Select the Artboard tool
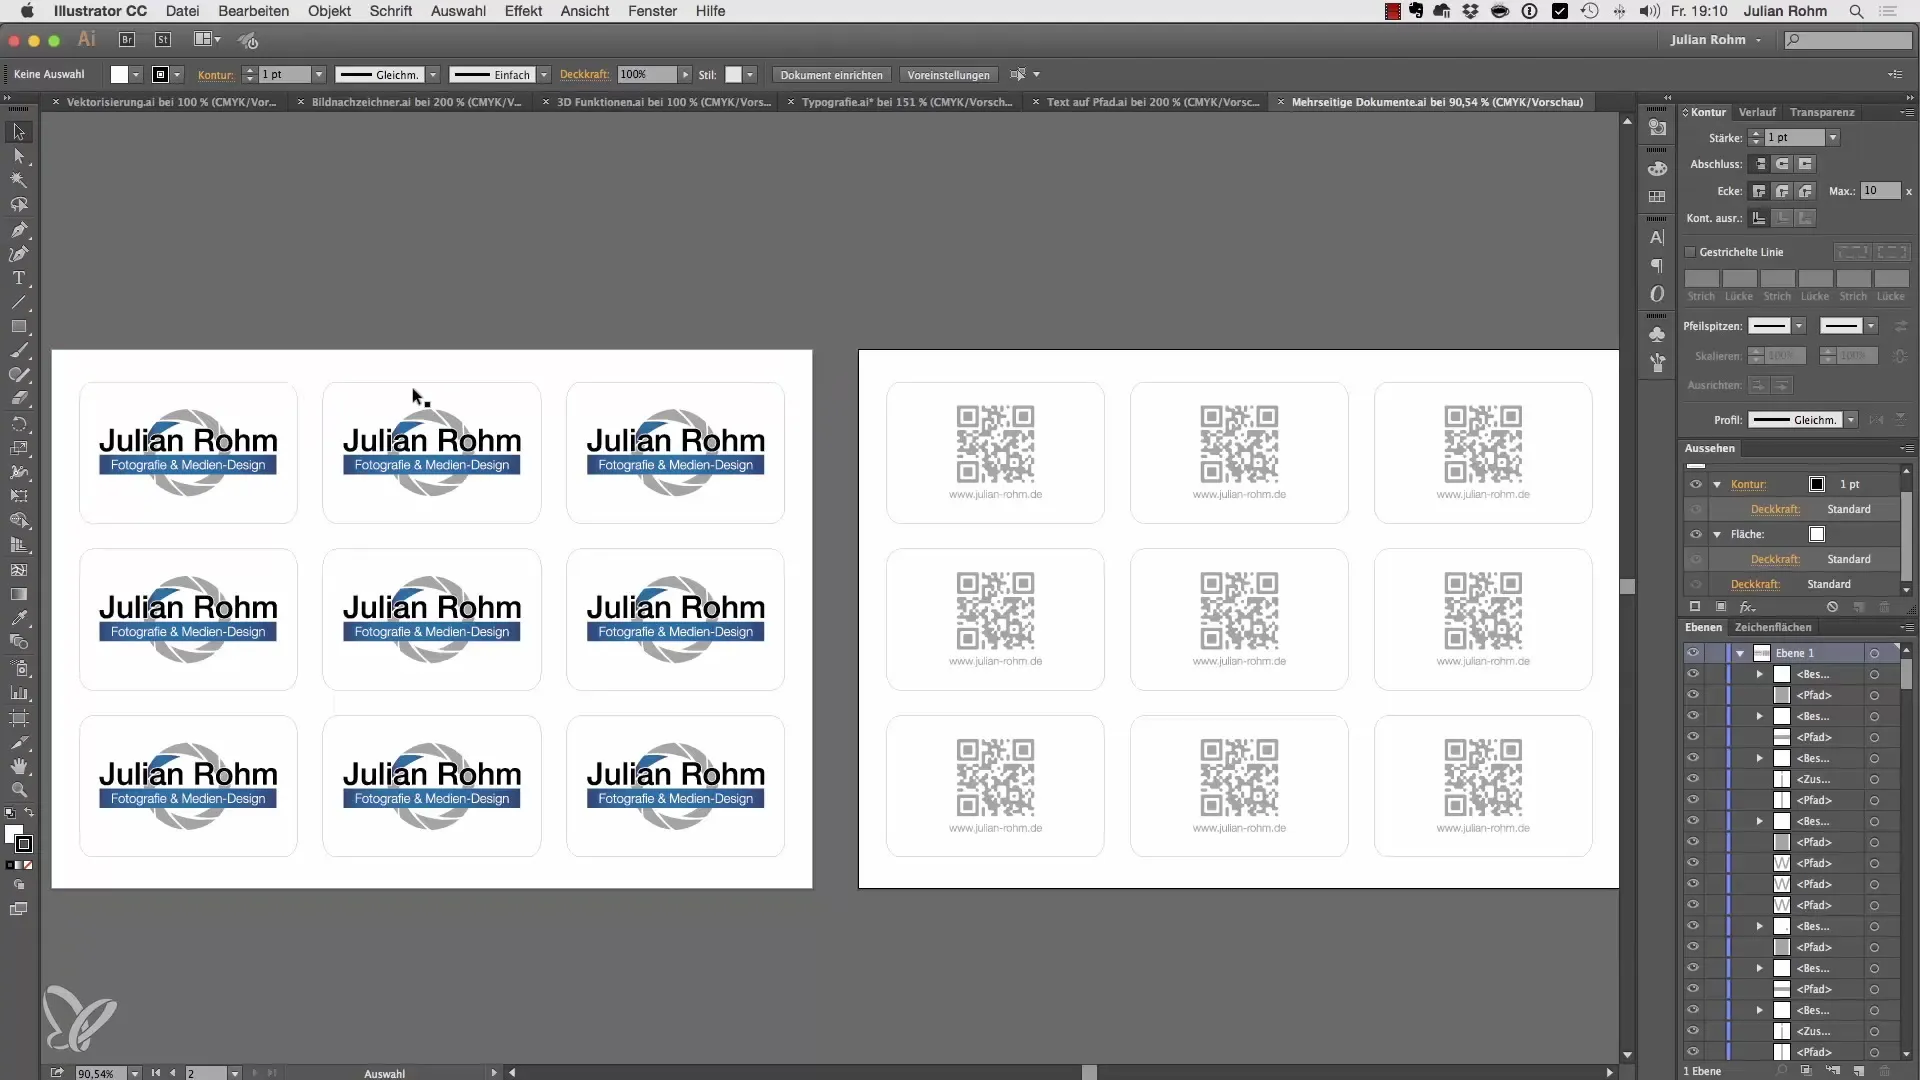The height and width of the screenshot is (1080, 1920). click(x=18, y=718)
